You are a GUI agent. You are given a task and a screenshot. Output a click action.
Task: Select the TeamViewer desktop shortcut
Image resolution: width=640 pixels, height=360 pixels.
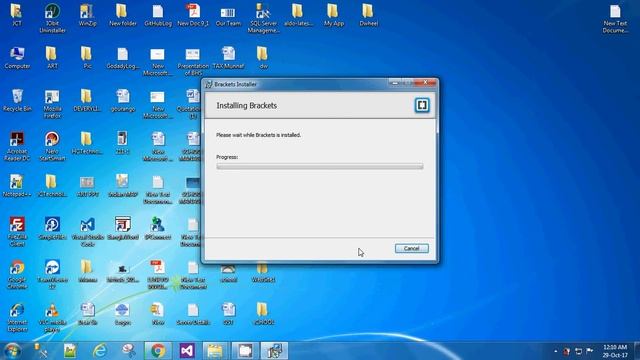coord(52,275)
